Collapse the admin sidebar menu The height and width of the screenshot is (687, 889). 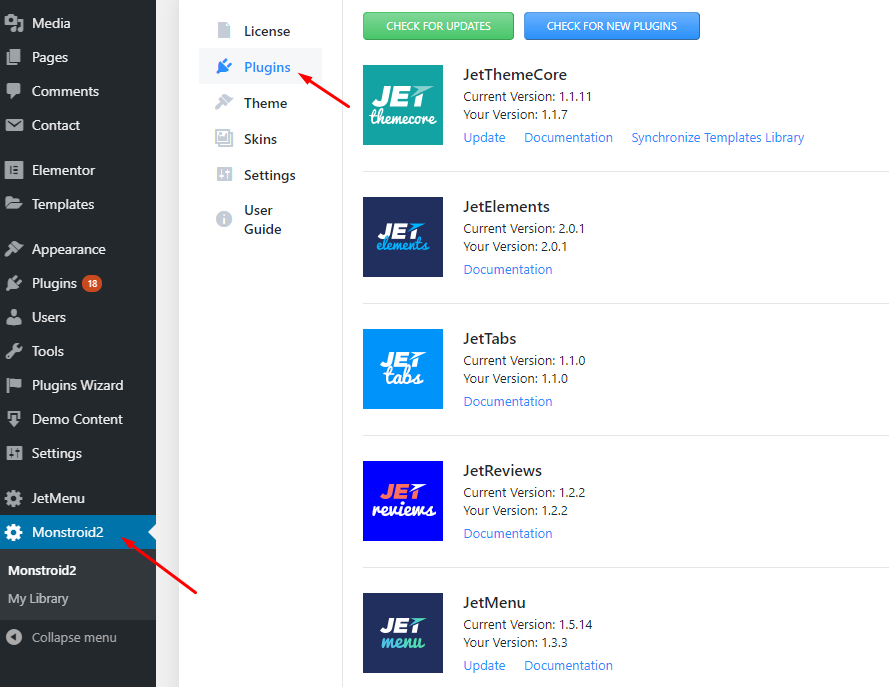(x=73, y=637)
